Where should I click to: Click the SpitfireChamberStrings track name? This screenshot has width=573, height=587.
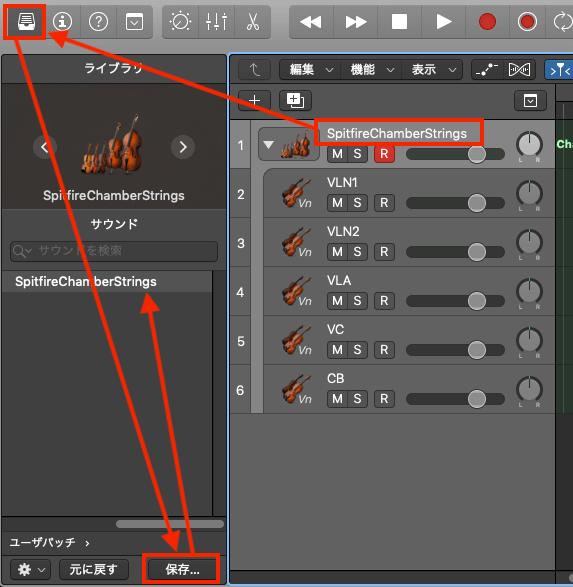[397, 133]
